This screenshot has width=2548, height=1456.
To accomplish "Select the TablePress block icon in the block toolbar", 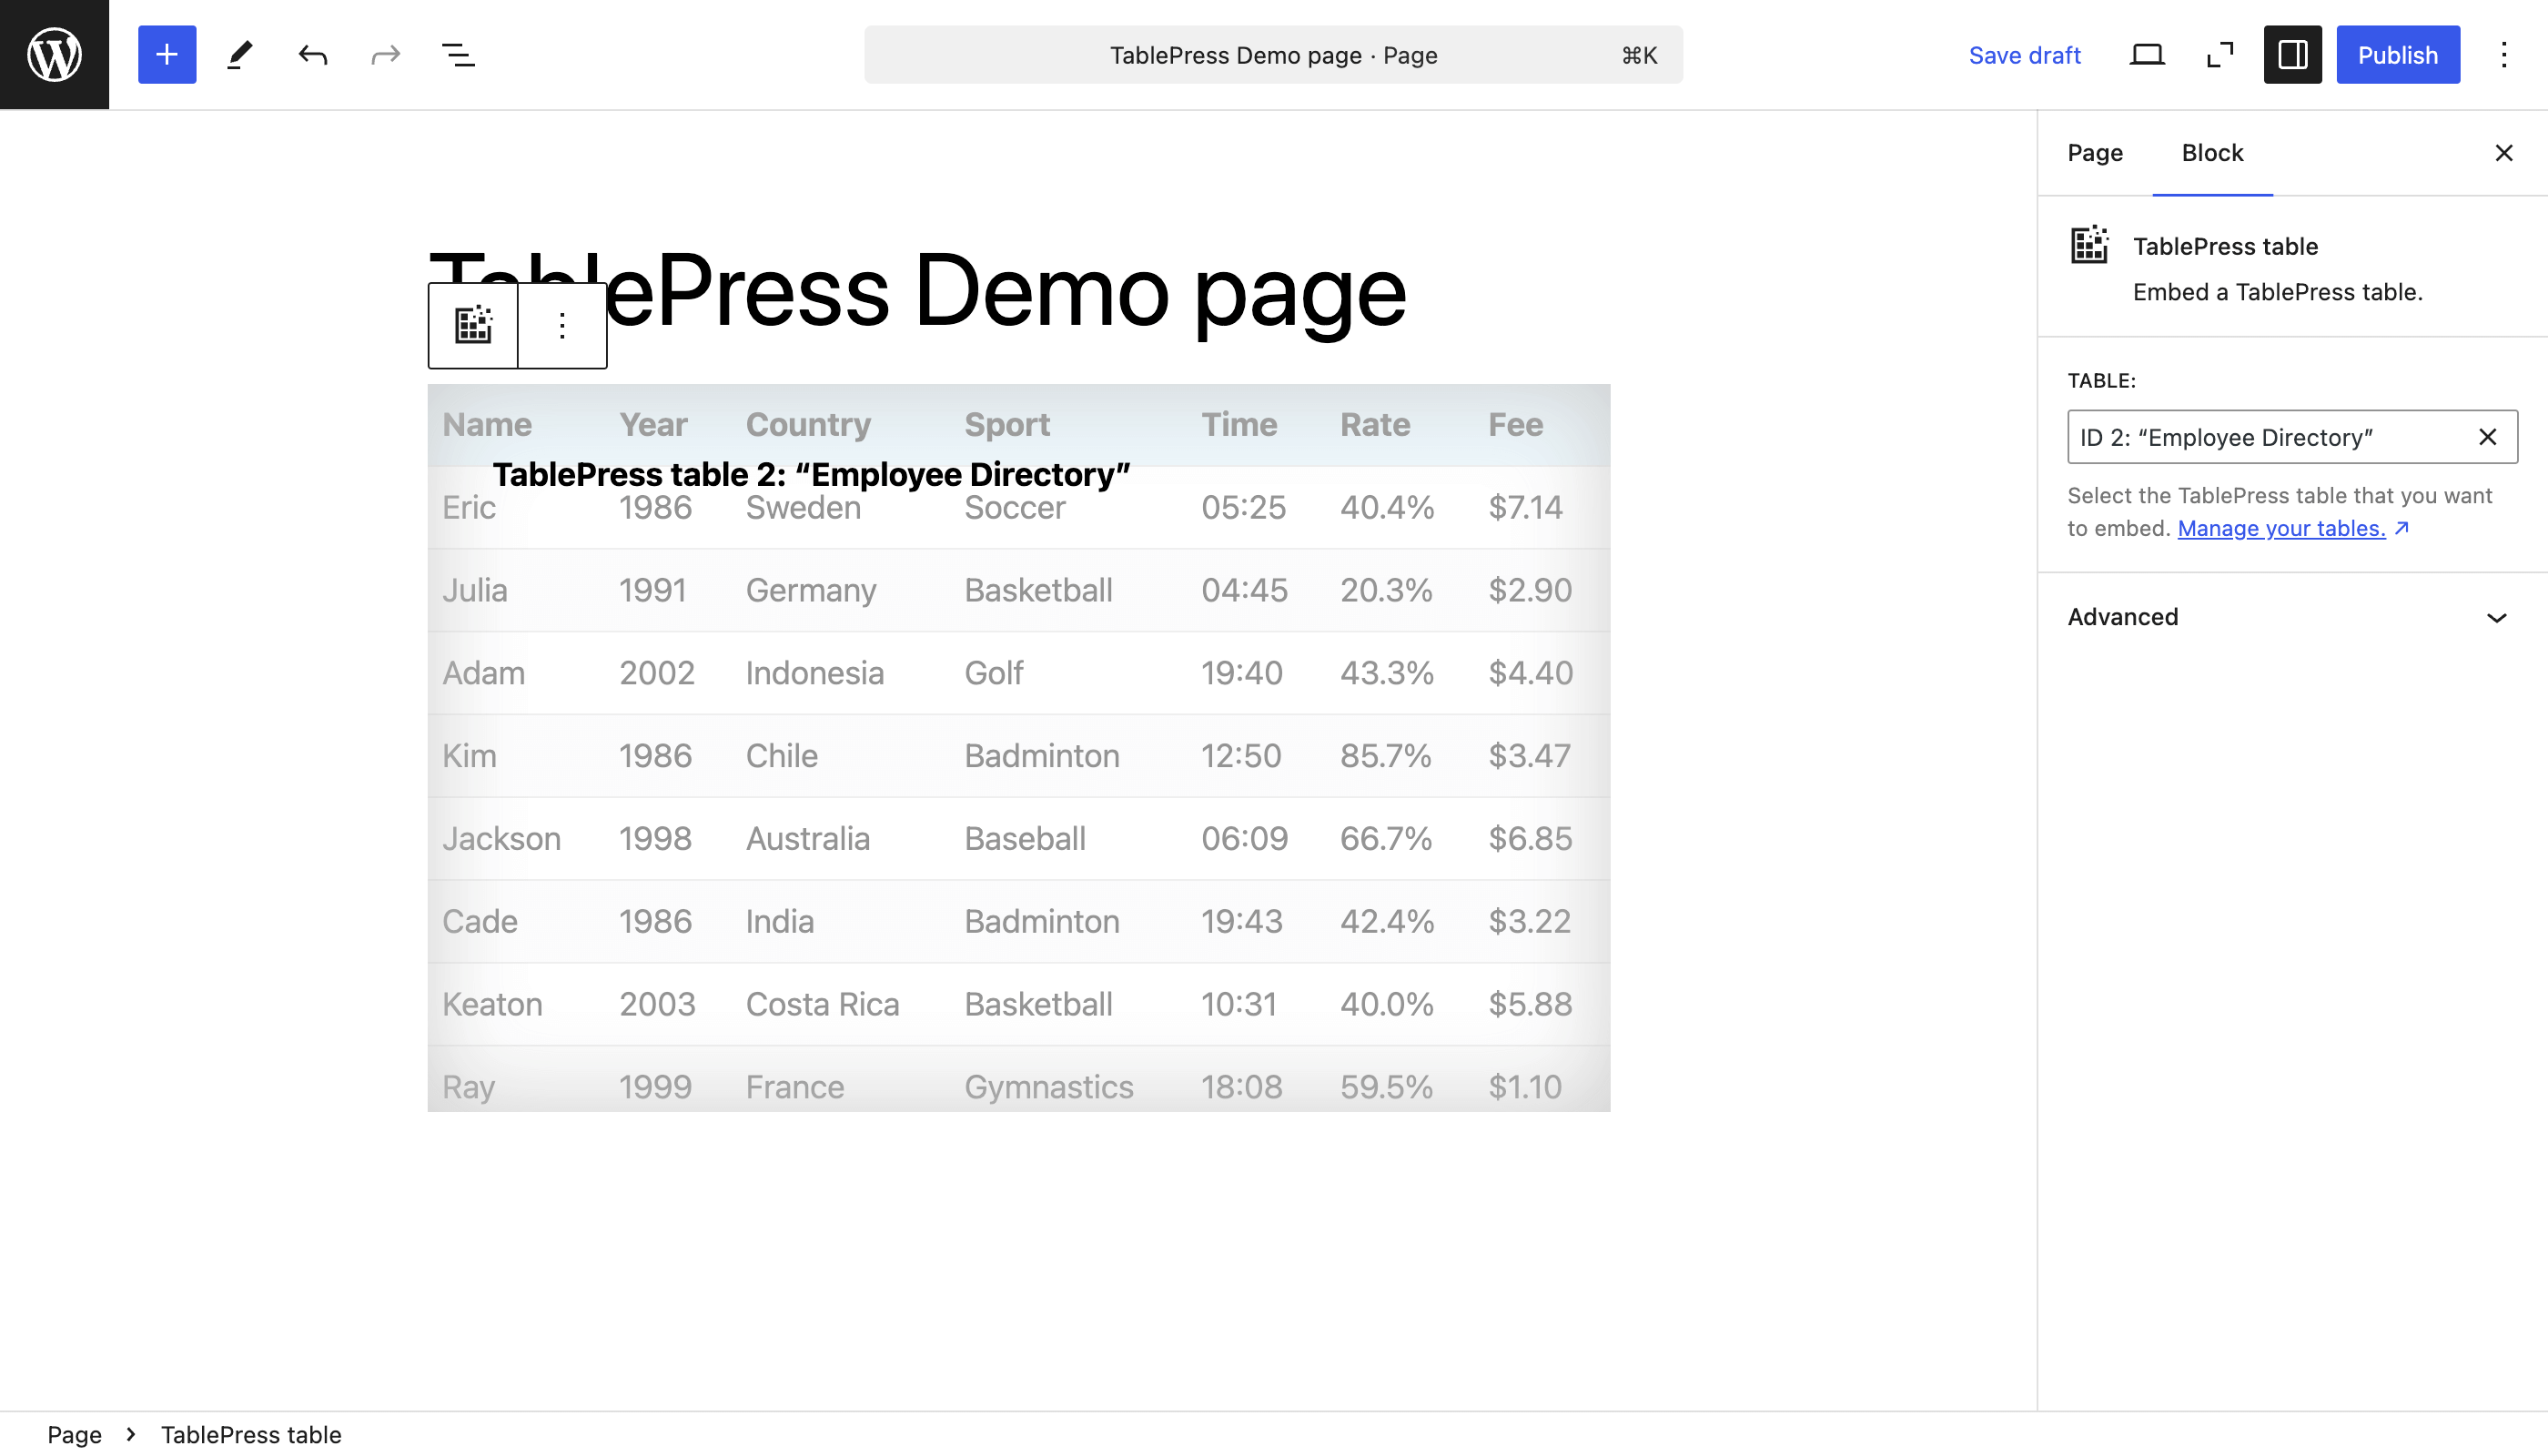I will pos(473,324).
